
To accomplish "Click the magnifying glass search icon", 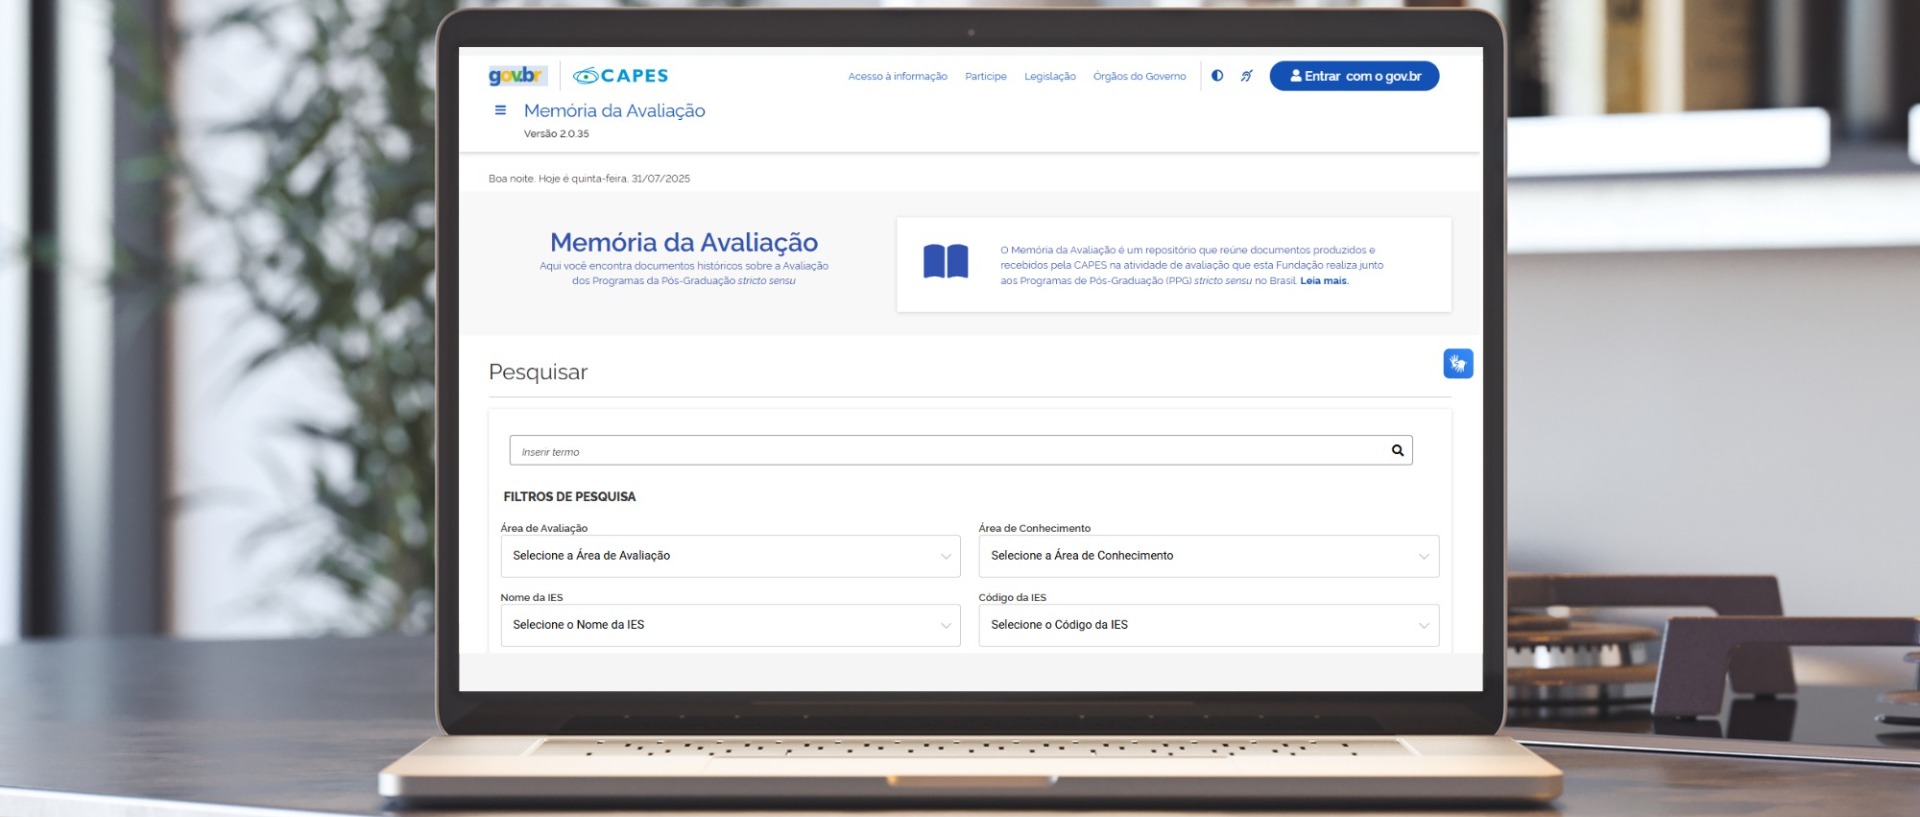I will click(x=1397, y=451).
